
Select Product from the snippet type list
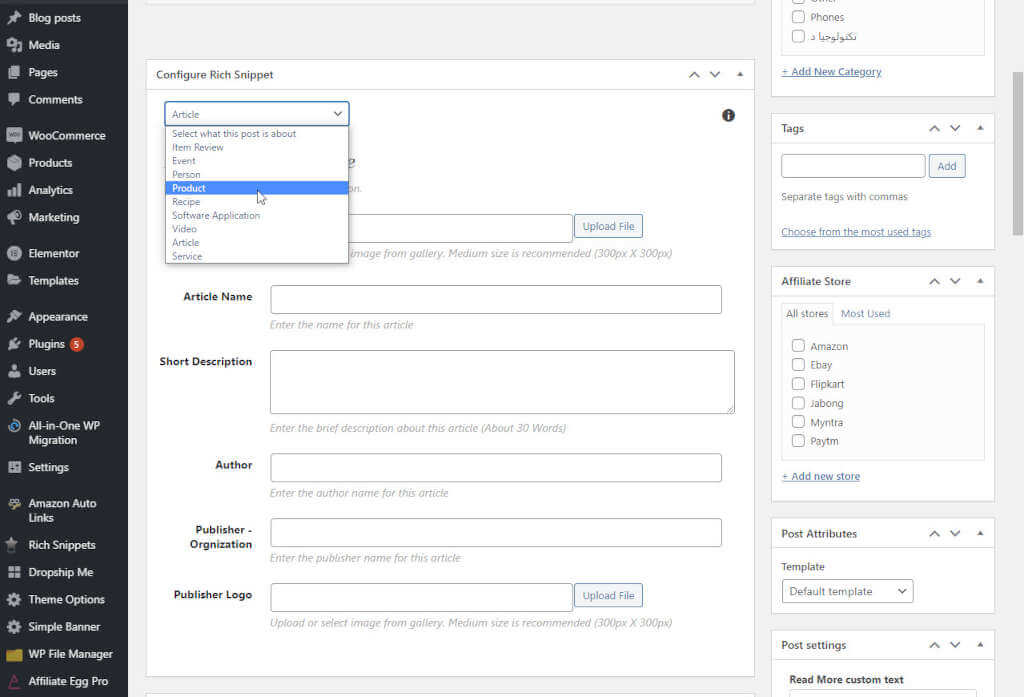tap(257, 188)
